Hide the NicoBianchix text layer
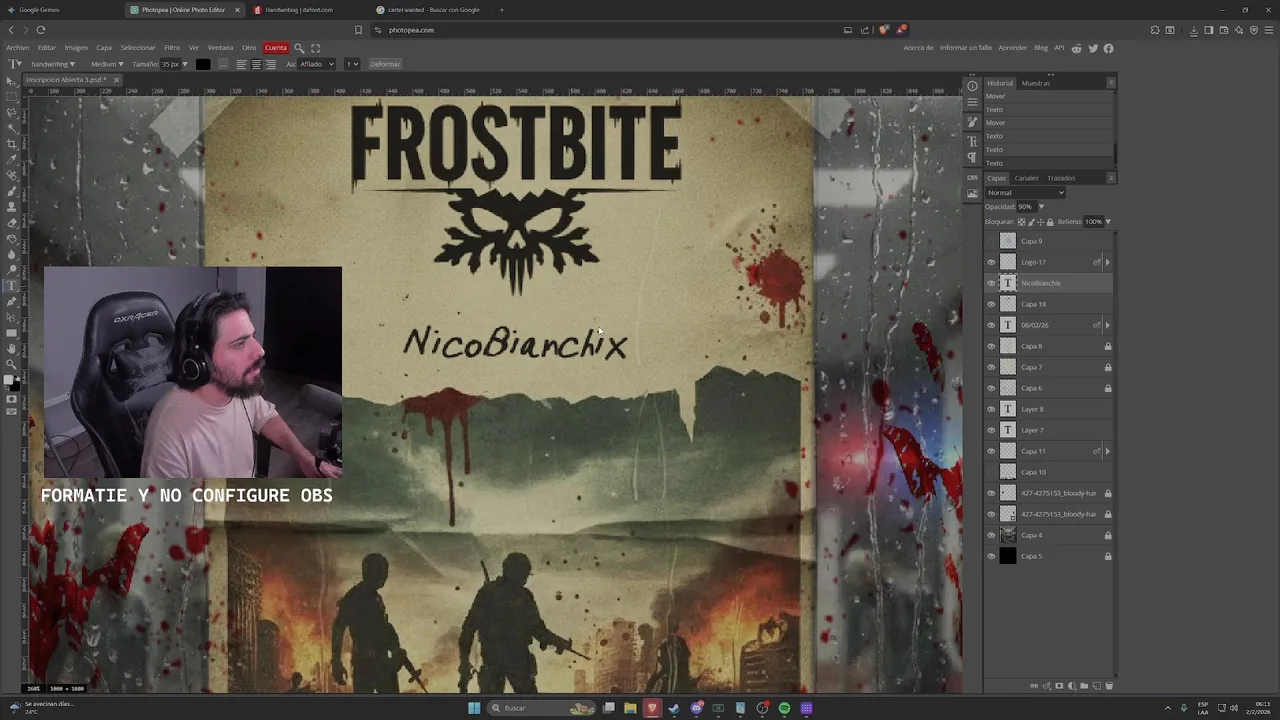Viewport: 1280px width, 720px height. click(x=991, y=283)
